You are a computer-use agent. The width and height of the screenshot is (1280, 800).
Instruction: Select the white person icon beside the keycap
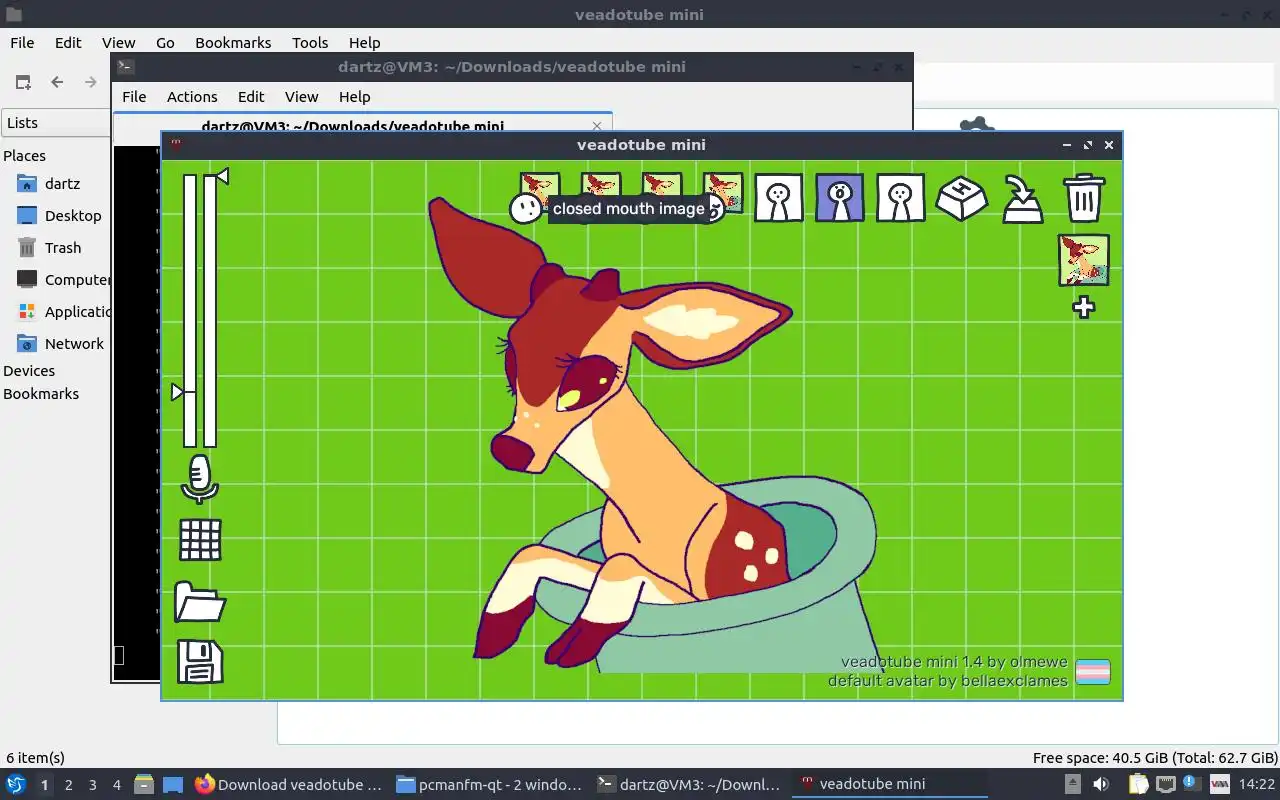pos(900,197)
